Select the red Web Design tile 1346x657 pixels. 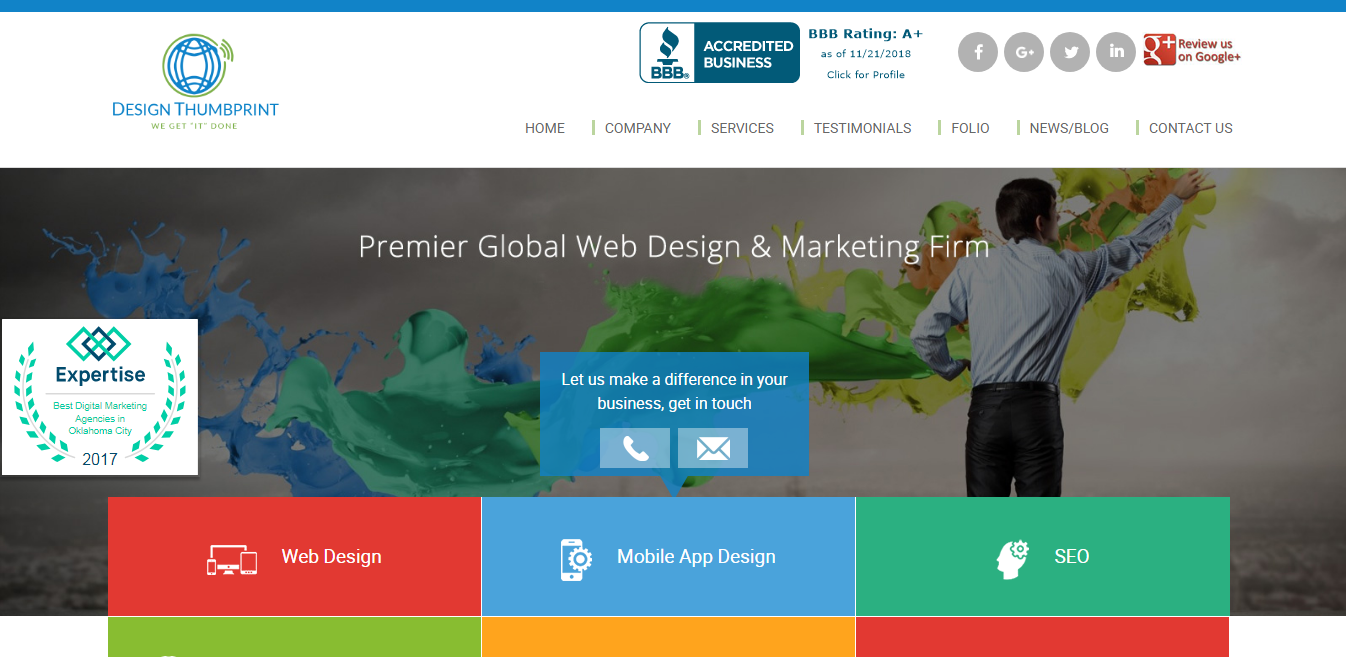294,556
